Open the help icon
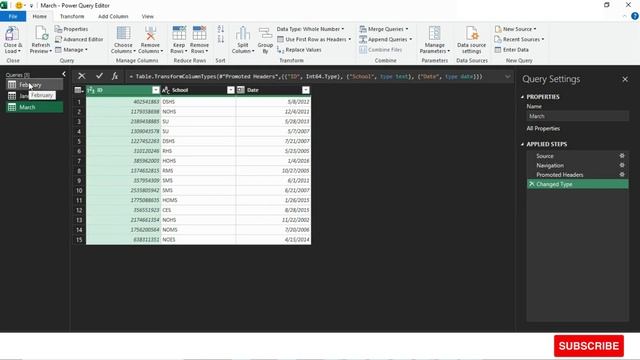The image size is (640, 360). [635, 16]
